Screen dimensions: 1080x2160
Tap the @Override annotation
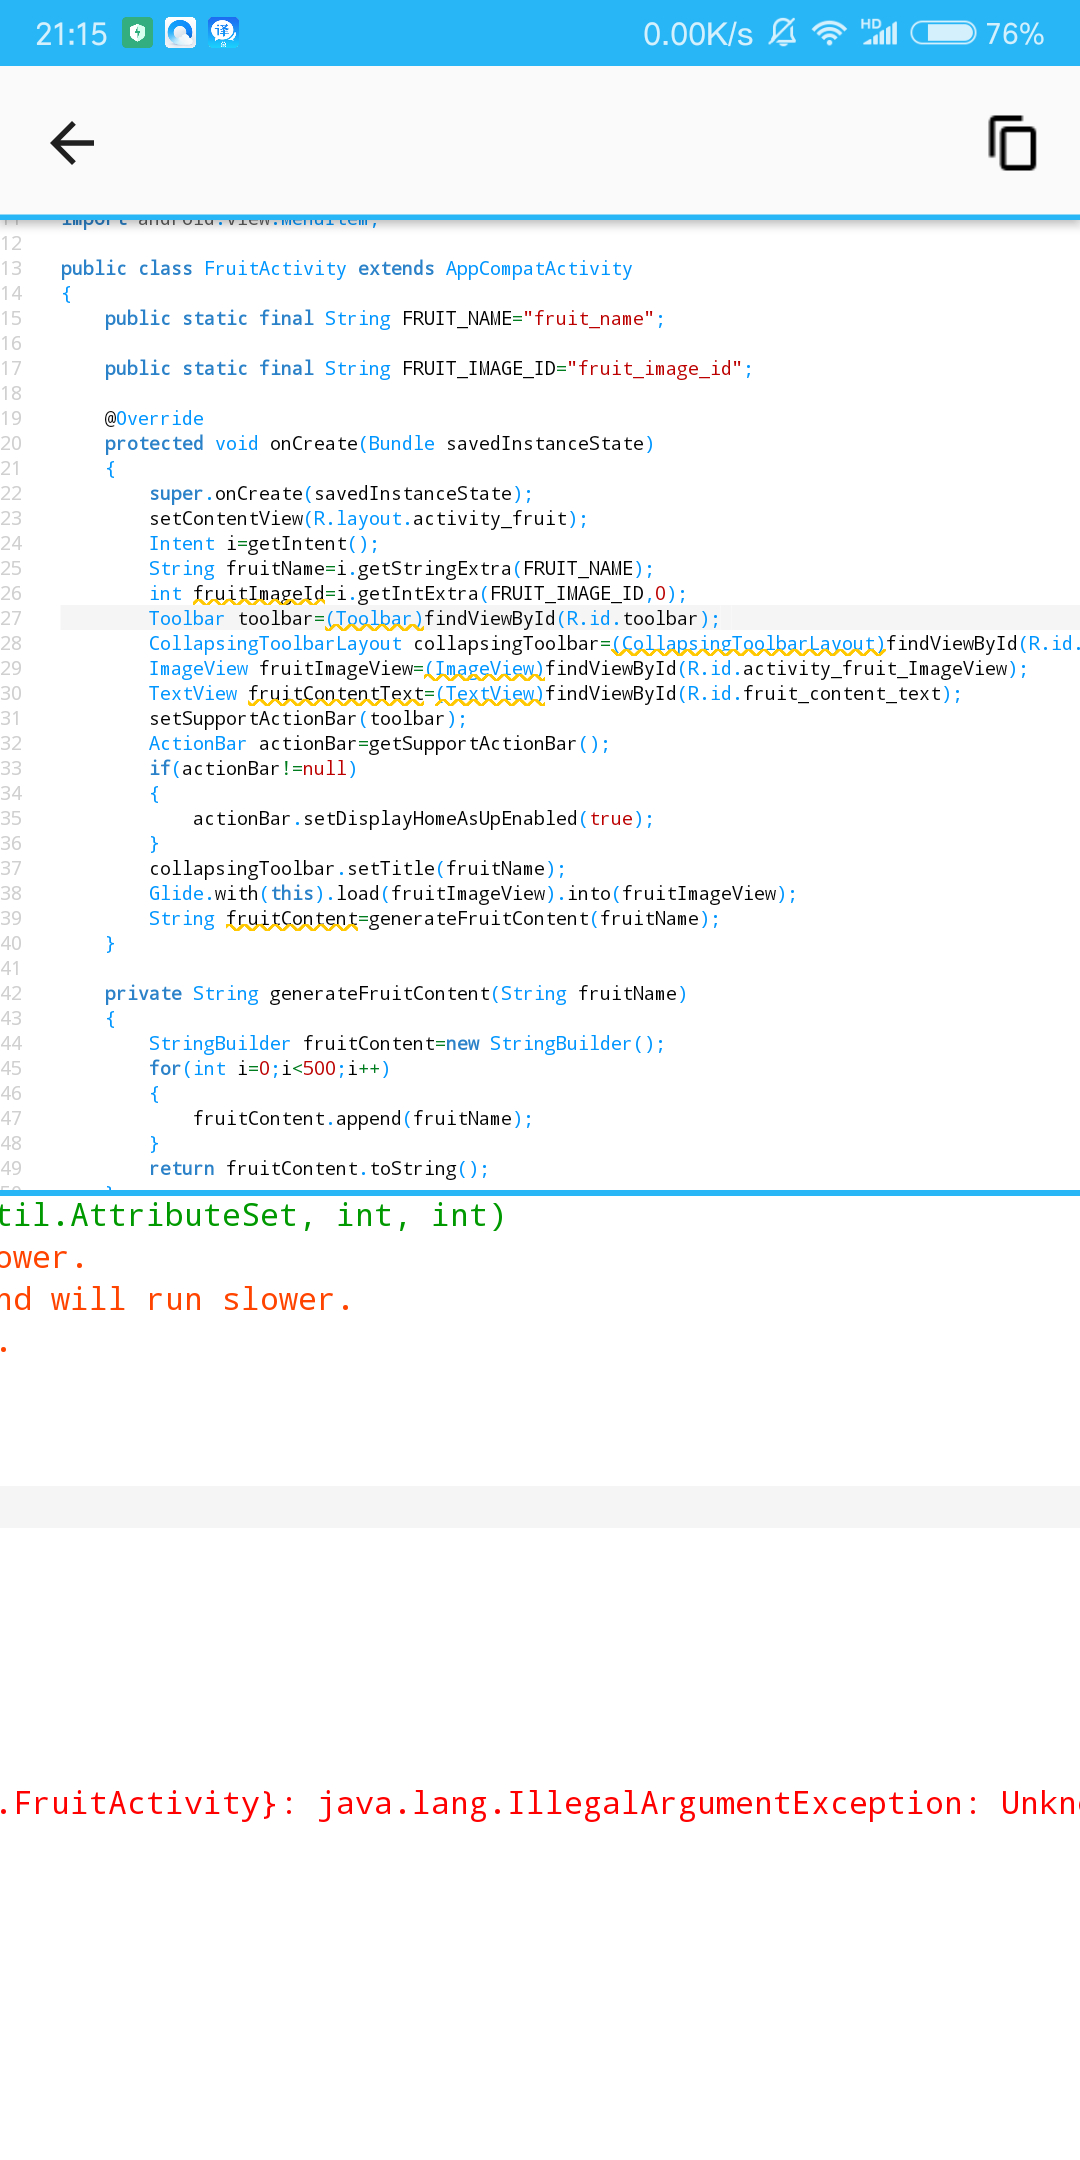[154, 418]
